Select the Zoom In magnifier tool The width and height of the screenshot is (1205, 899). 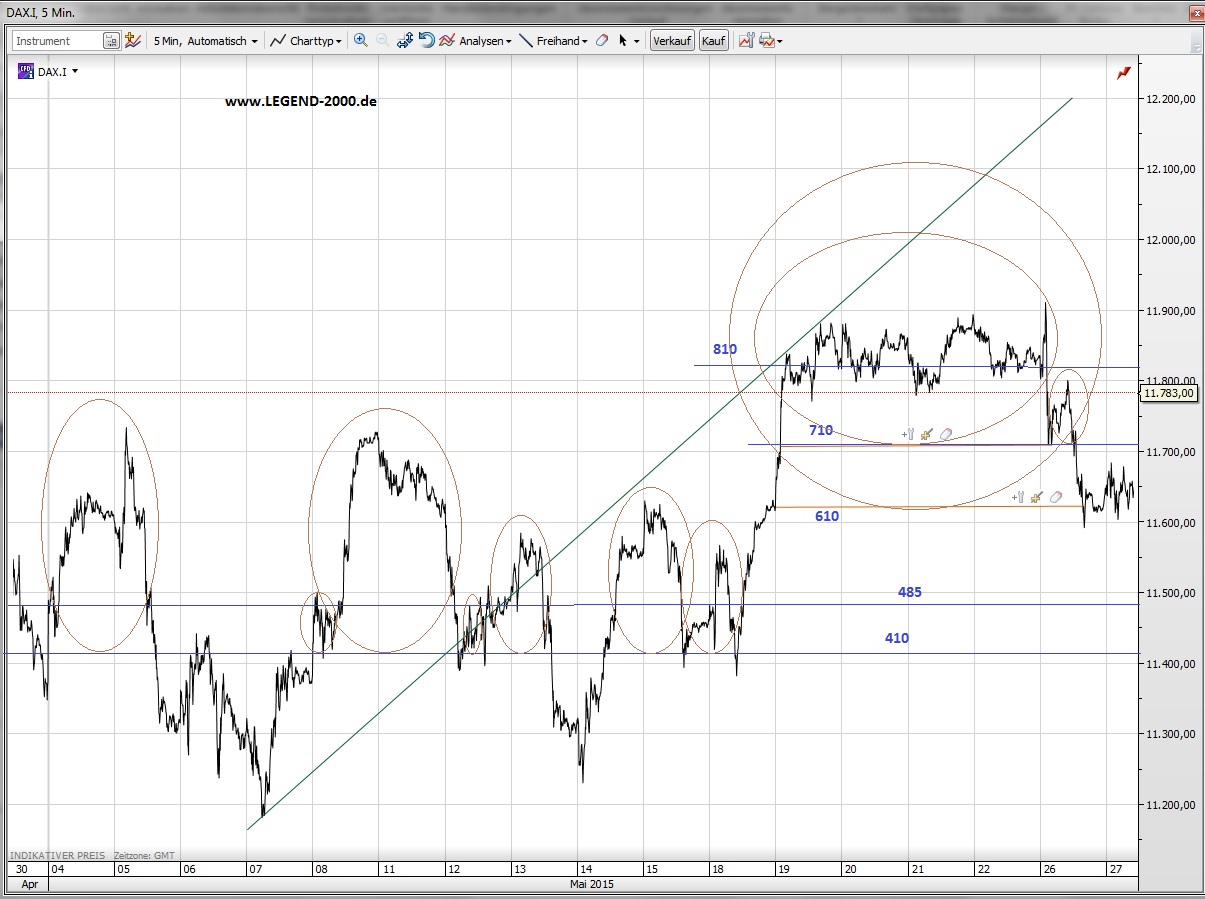tap(360, 40)
